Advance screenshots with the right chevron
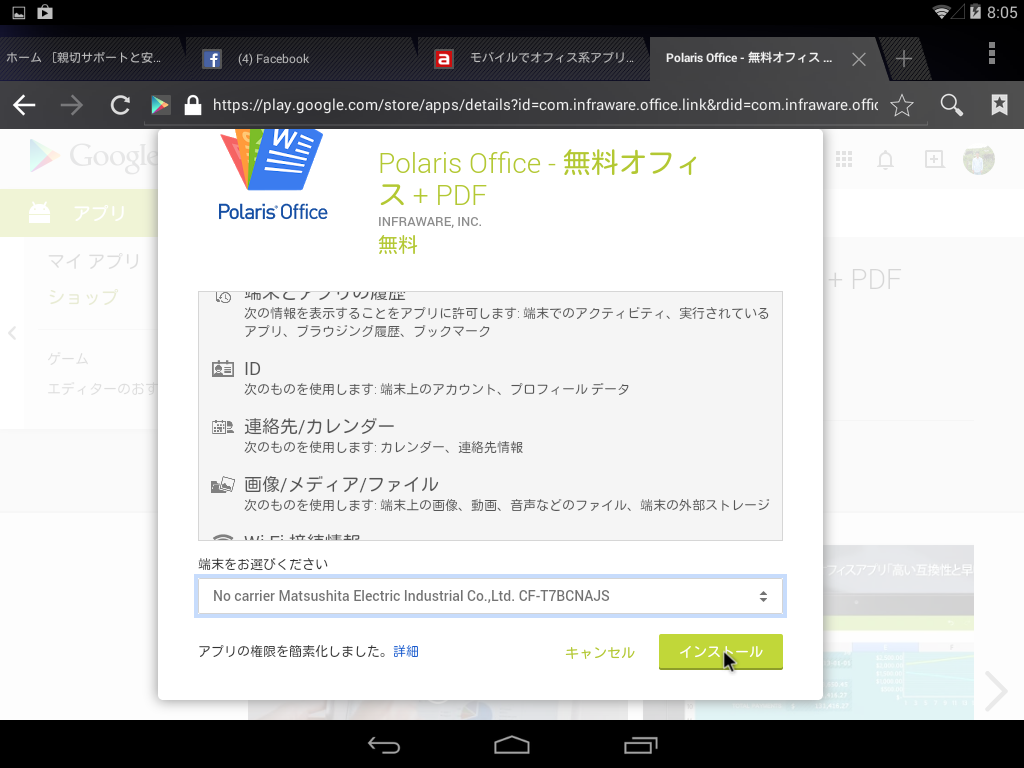Image resolution: width=1024 pixels, height=768 pixels. pos(995,690)
